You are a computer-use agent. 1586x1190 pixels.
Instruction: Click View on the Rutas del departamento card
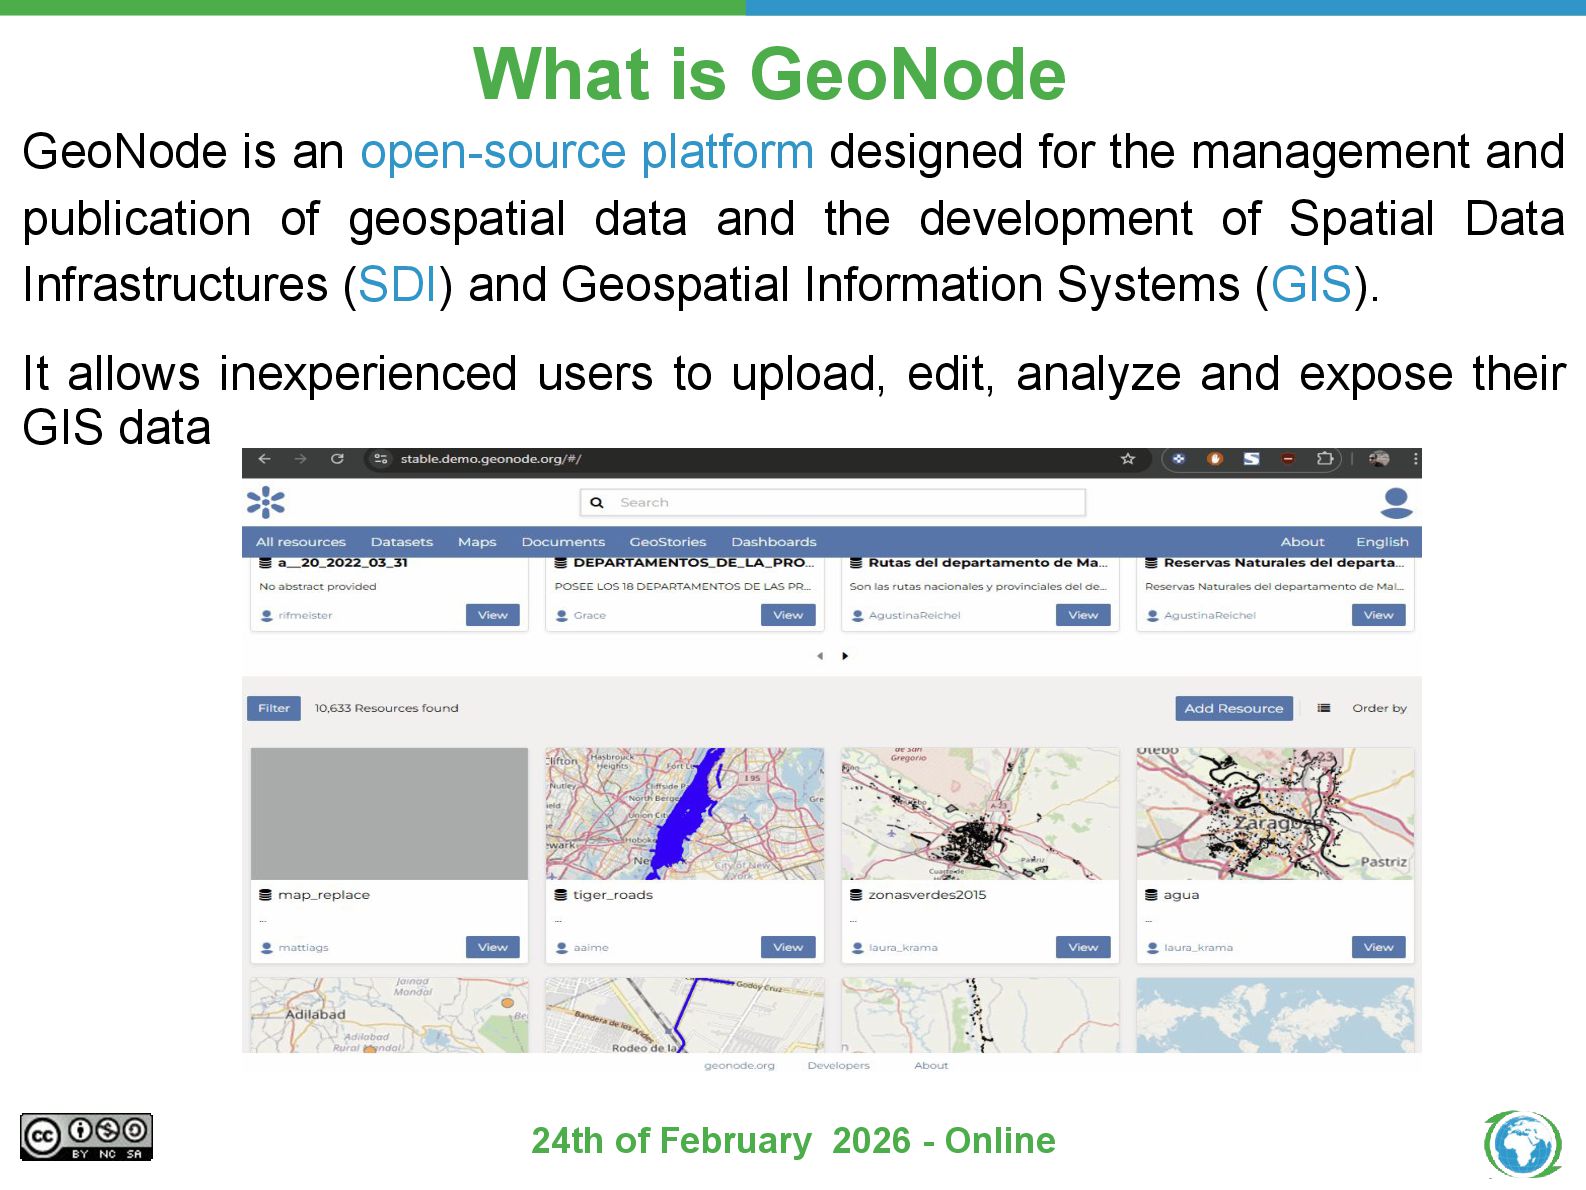coord(1083,615)
